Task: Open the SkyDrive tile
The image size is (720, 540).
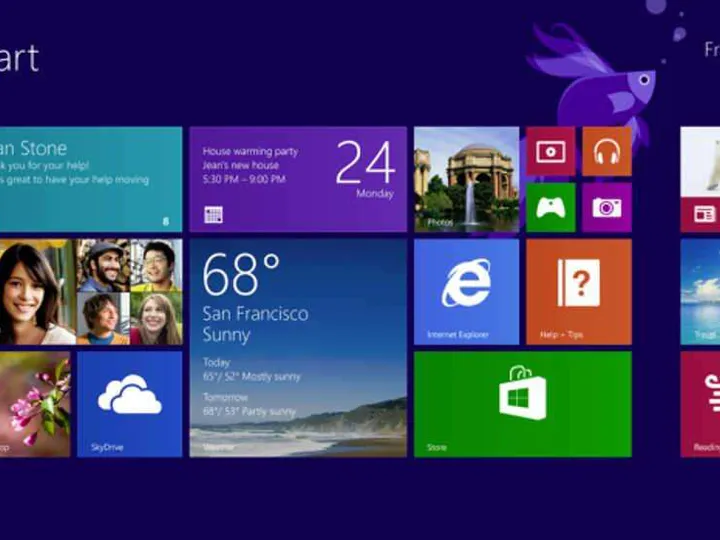Action: point(129,405)
